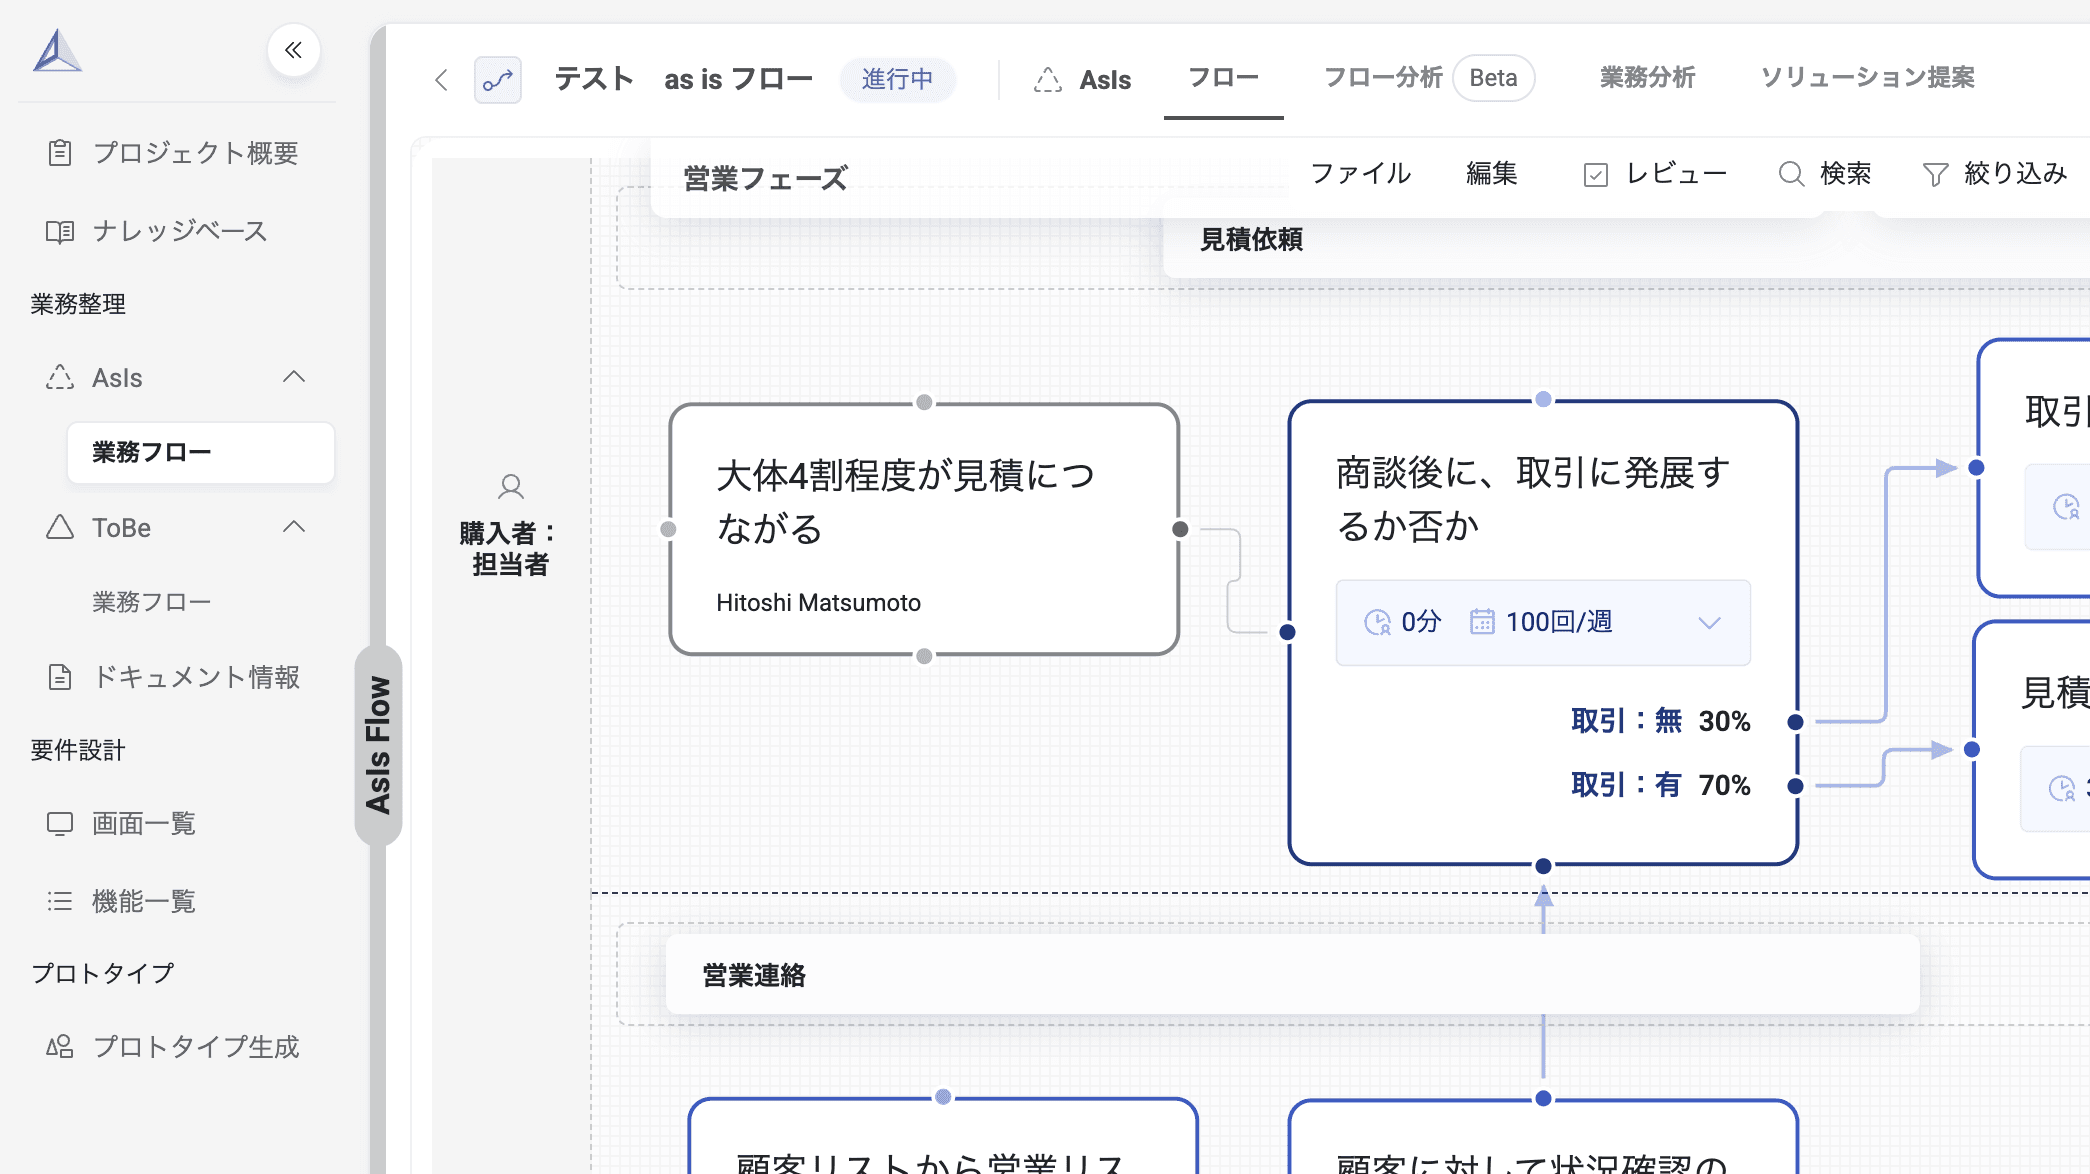Click the 取引：有 70% branch label
Image resolution: width=2090 pixels, height=1174 pixels.
(x=1660, y=785)
